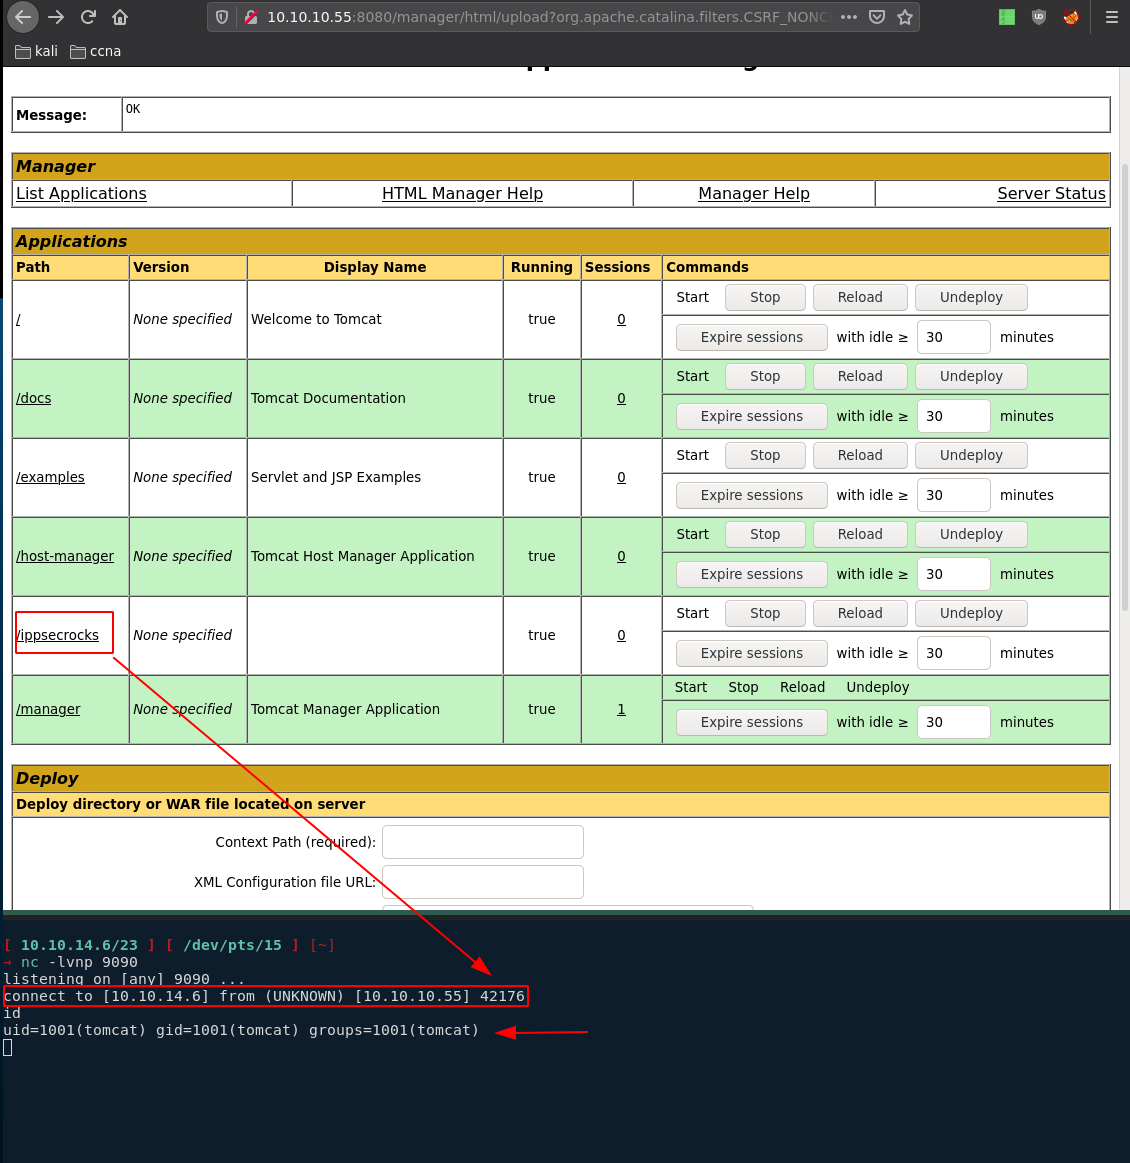
Task: Open the Firefox hamburger menu
Action: (x=1111, y=17)
